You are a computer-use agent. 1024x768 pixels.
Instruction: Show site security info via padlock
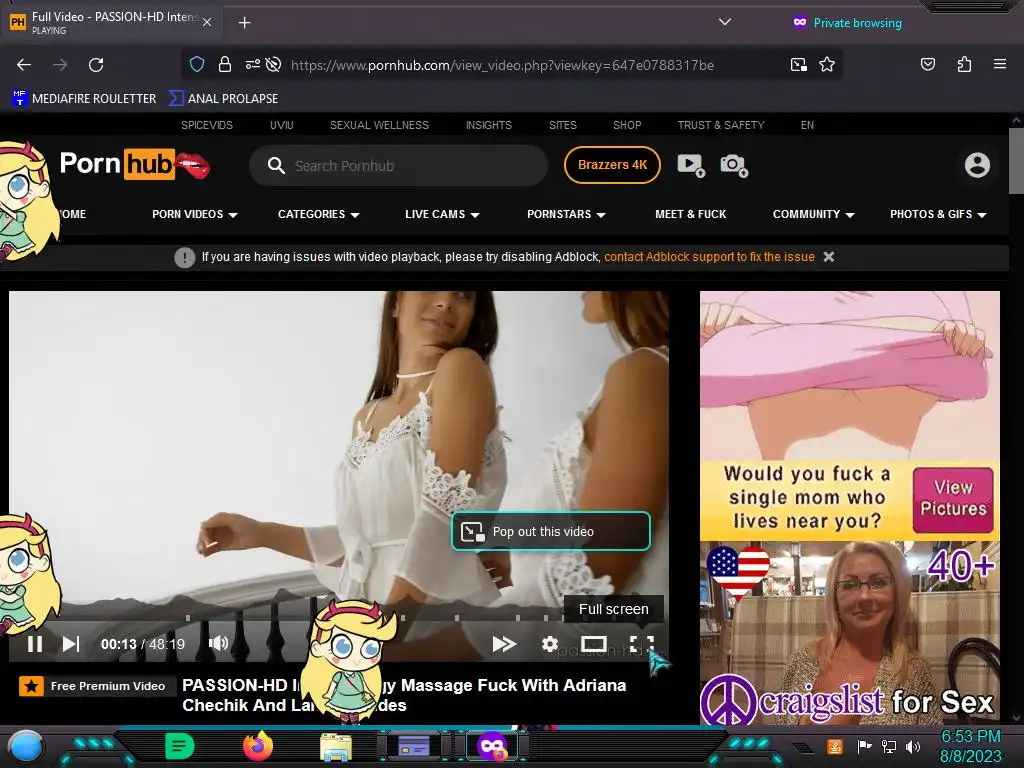(225, 65)
